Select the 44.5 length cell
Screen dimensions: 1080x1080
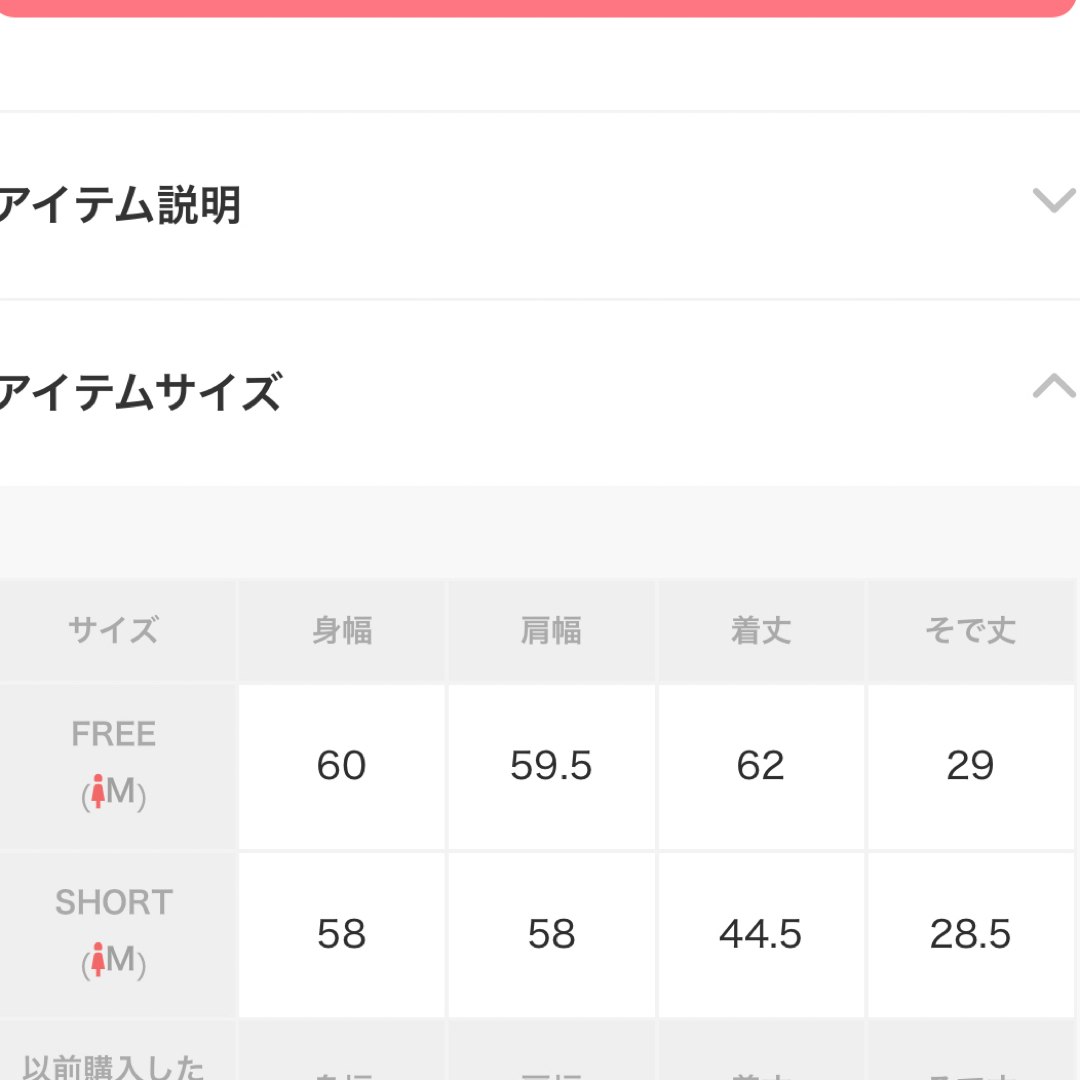[x=761, y=935]
